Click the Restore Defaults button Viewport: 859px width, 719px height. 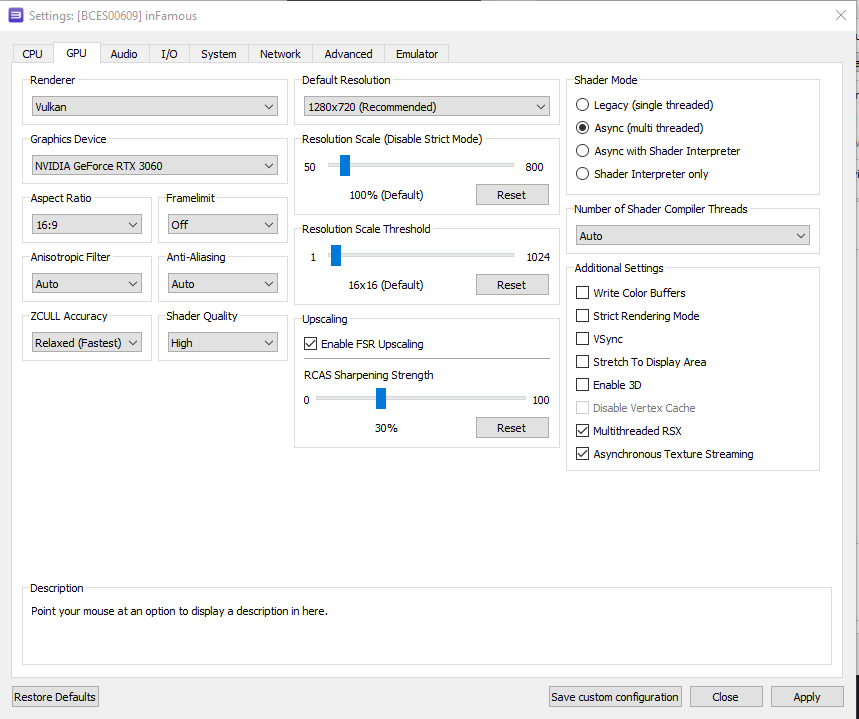click(55, 697)
